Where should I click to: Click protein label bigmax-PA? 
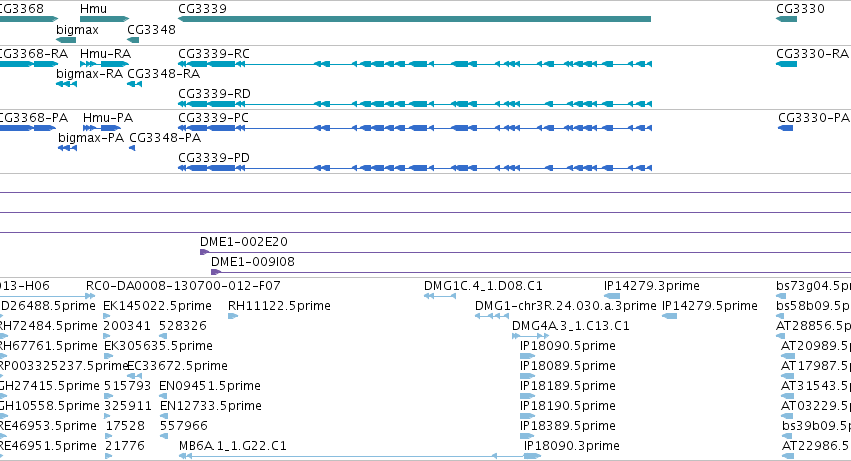click(x=91, y=137)
